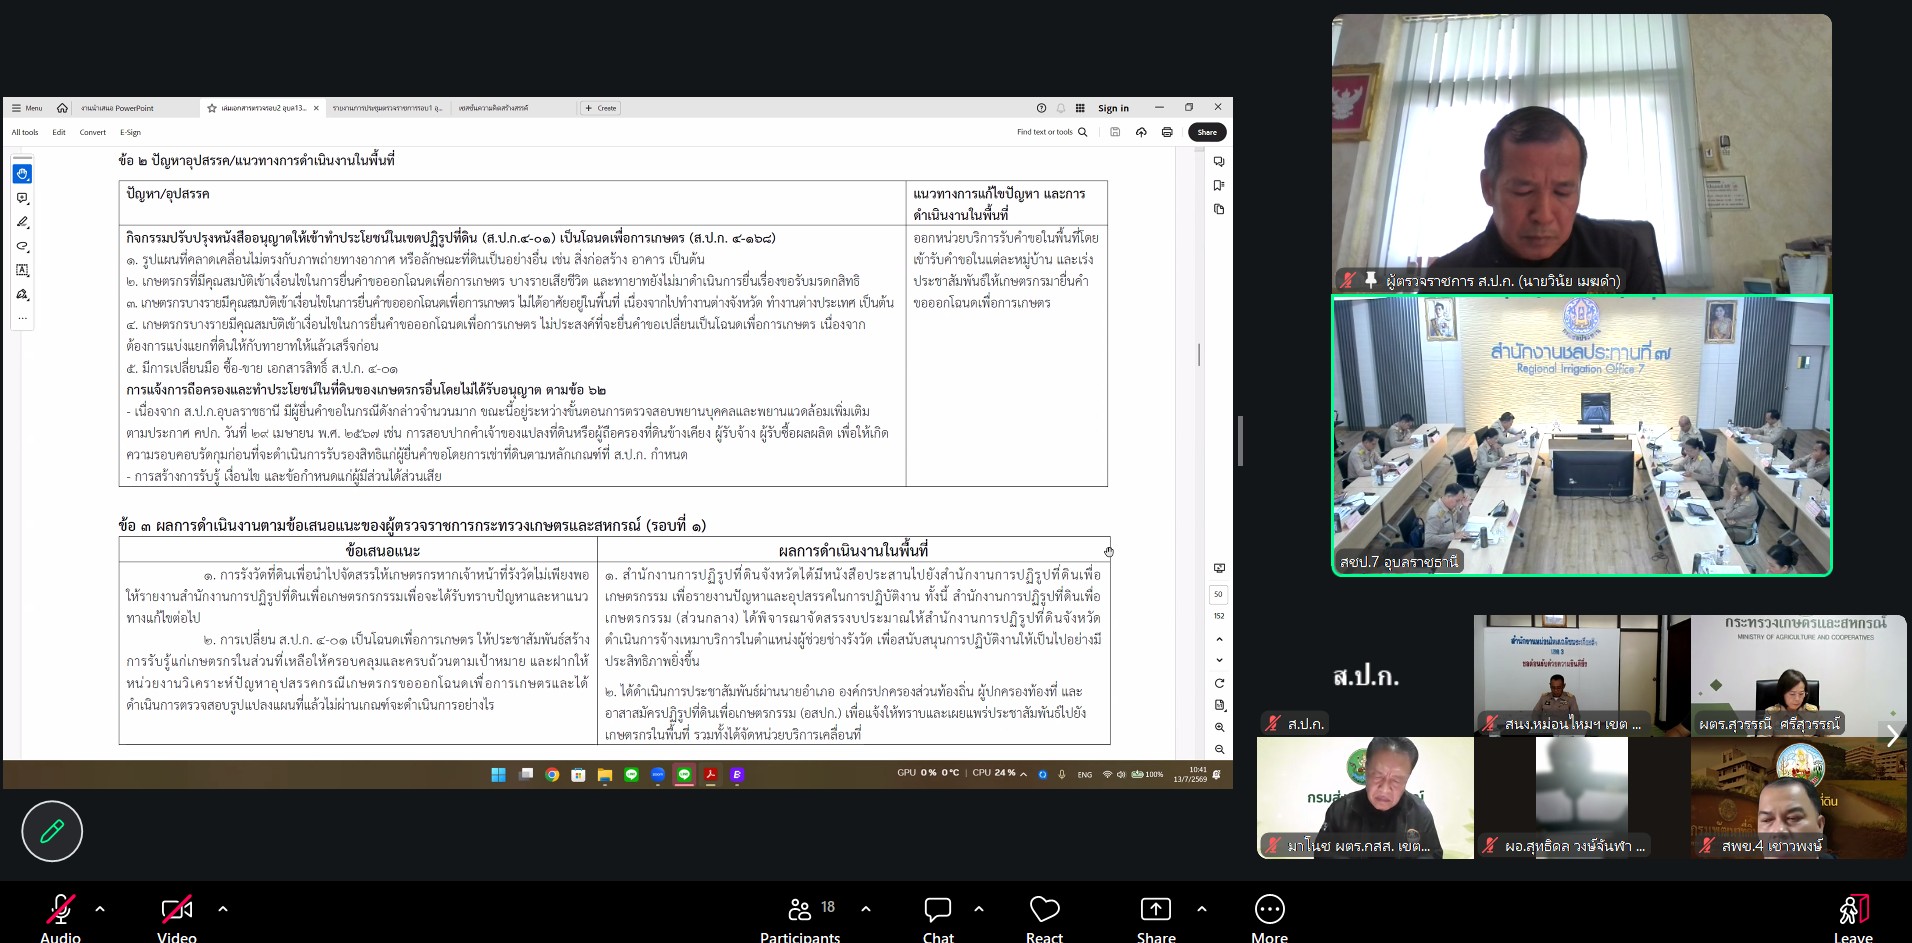Expand Video options arrow

point(223,909)
